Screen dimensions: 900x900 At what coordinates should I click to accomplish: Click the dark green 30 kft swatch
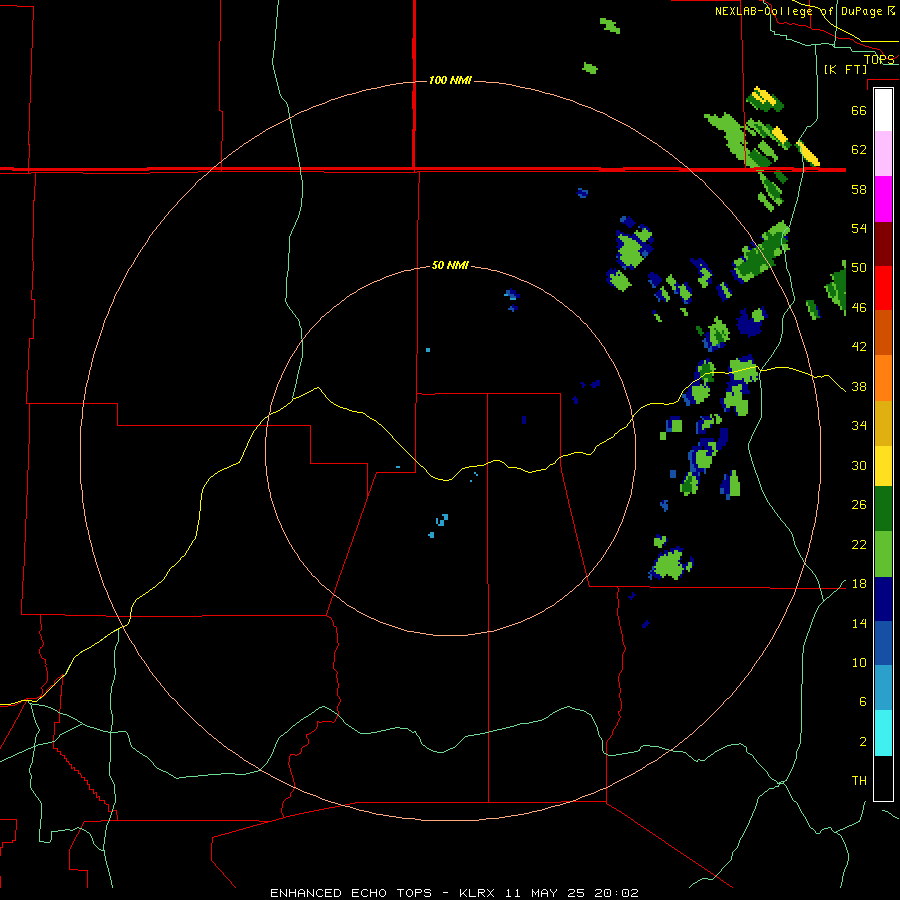[883, 509]
